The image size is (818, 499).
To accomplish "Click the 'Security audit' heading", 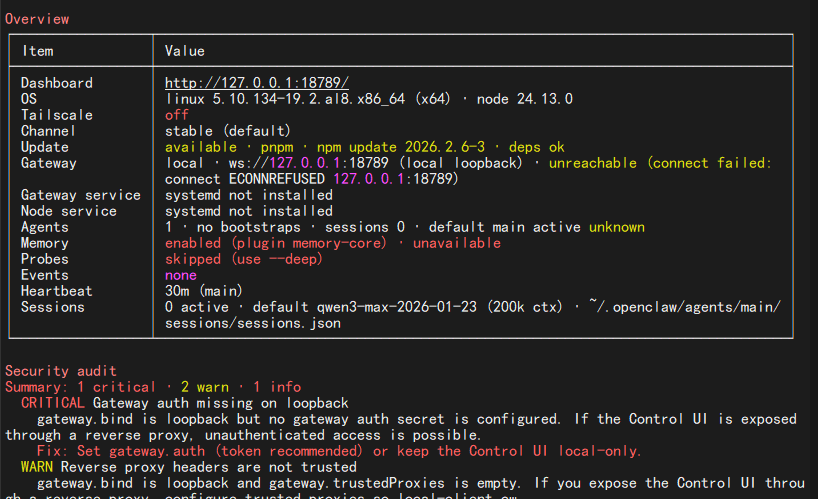I will click(61, 371).
